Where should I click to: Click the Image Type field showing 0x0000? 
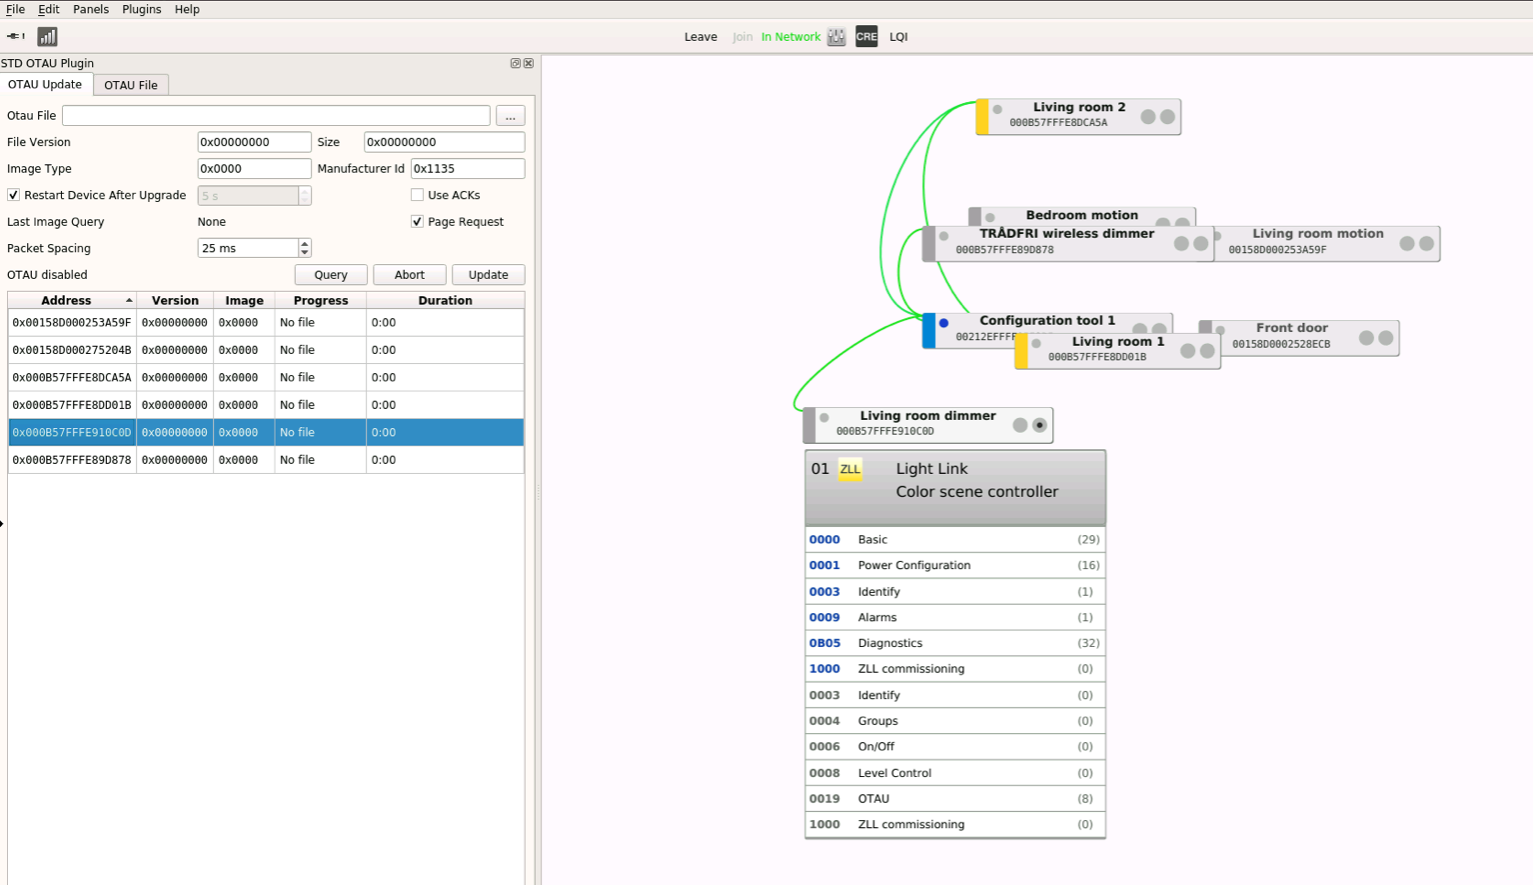click(254, 169)
